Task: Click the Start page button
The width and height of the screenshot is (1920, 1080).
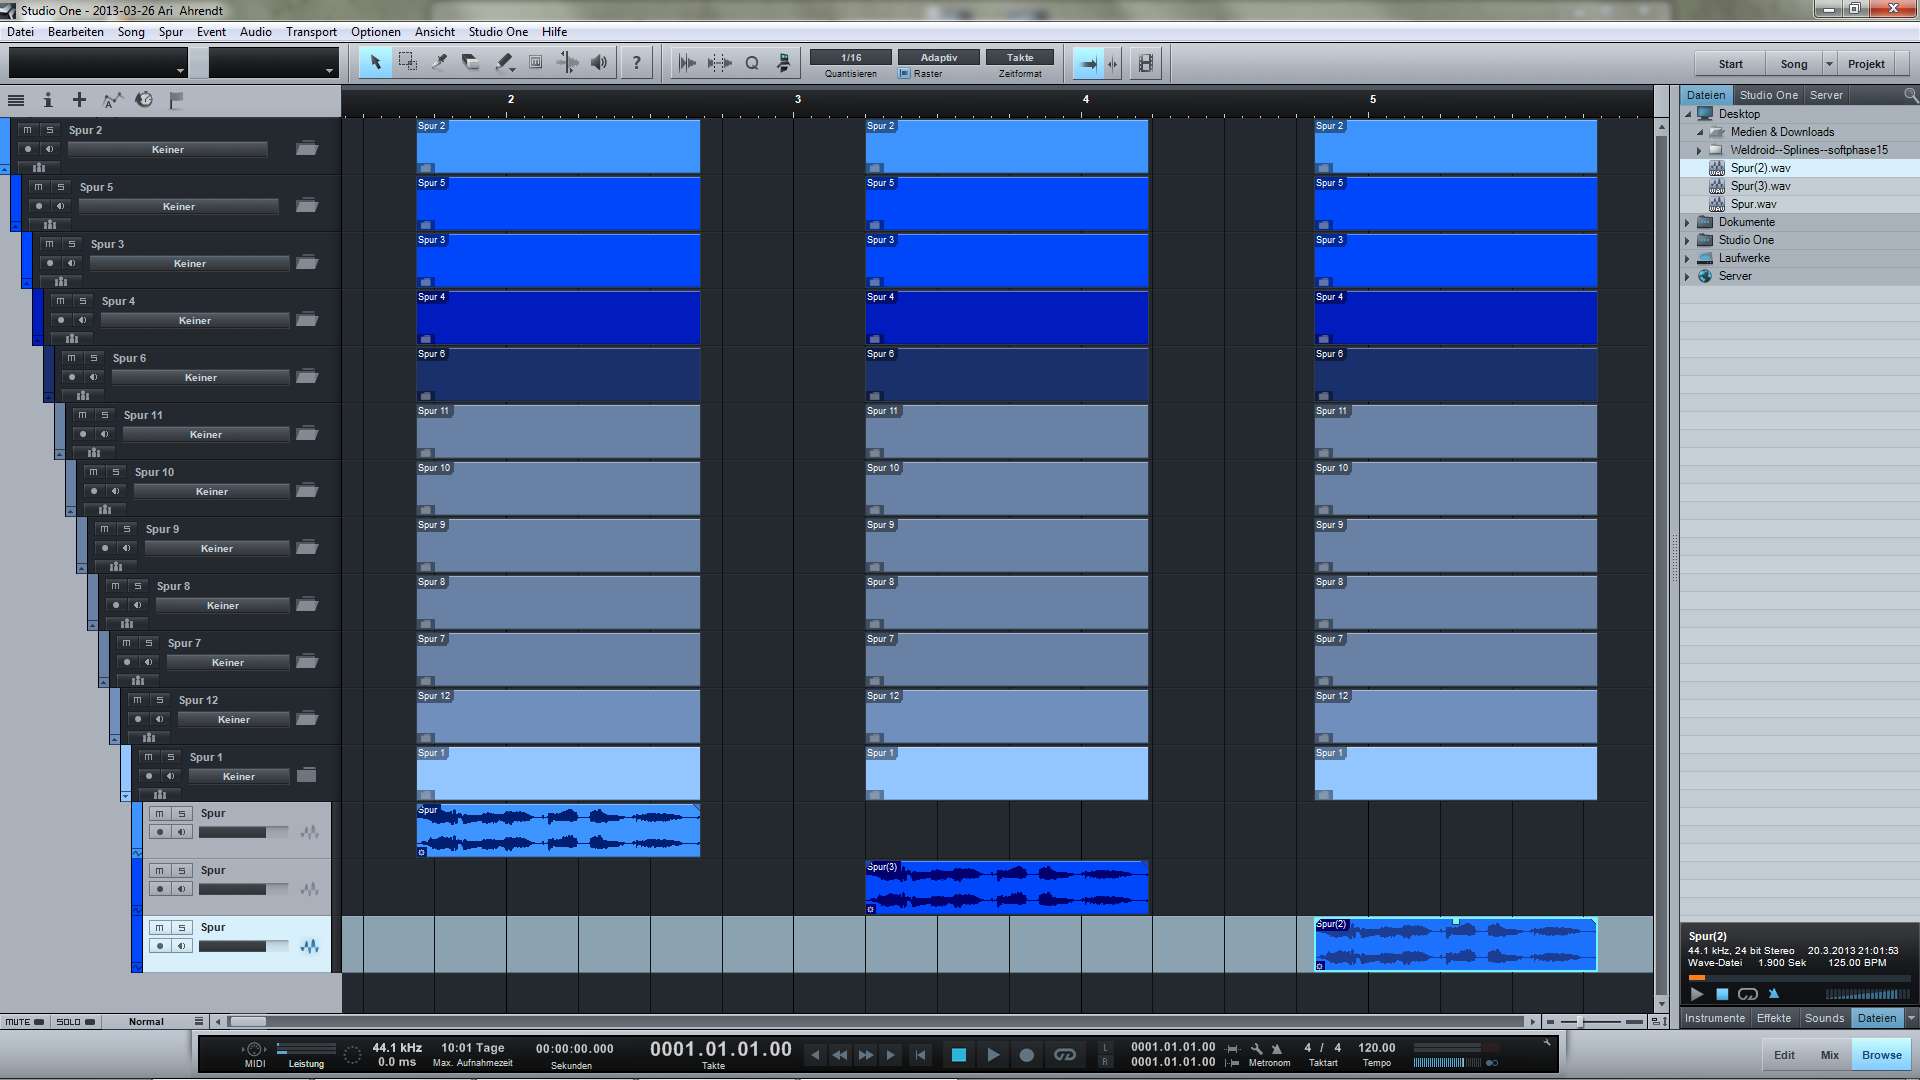Action: (x=1730, y=64)
